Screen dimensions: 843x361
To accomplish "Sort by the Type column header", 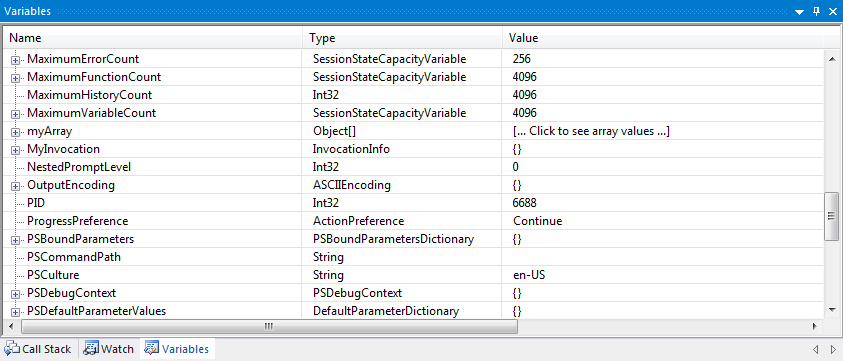I will 403,38.
